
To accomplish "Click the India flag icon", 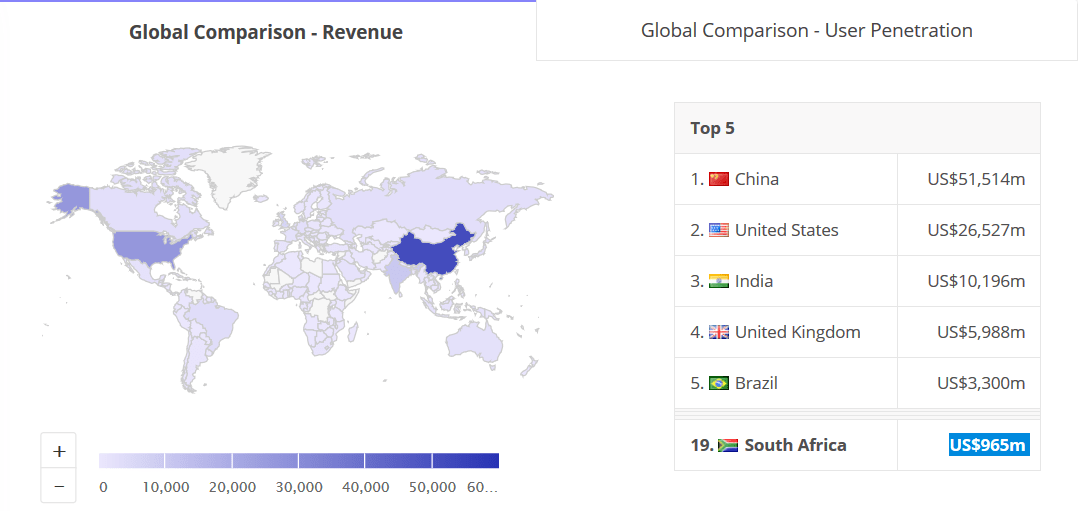I will (x=718, y=281).
